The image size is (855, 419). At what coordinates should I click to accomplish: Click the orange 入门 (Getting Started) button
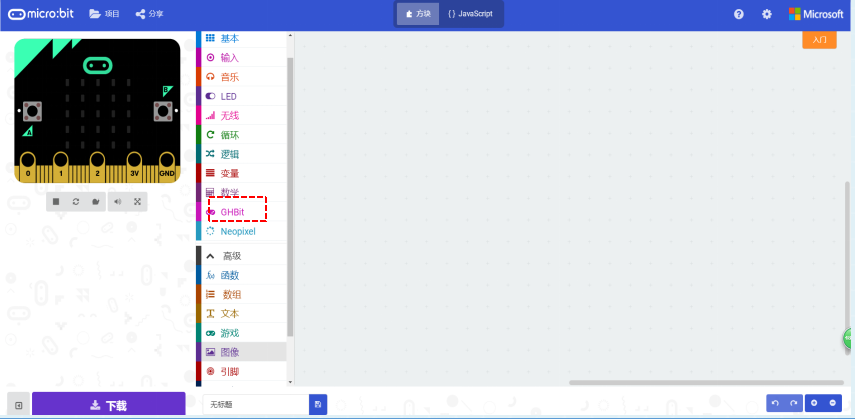pyautogui.click(x=819, y=40)
